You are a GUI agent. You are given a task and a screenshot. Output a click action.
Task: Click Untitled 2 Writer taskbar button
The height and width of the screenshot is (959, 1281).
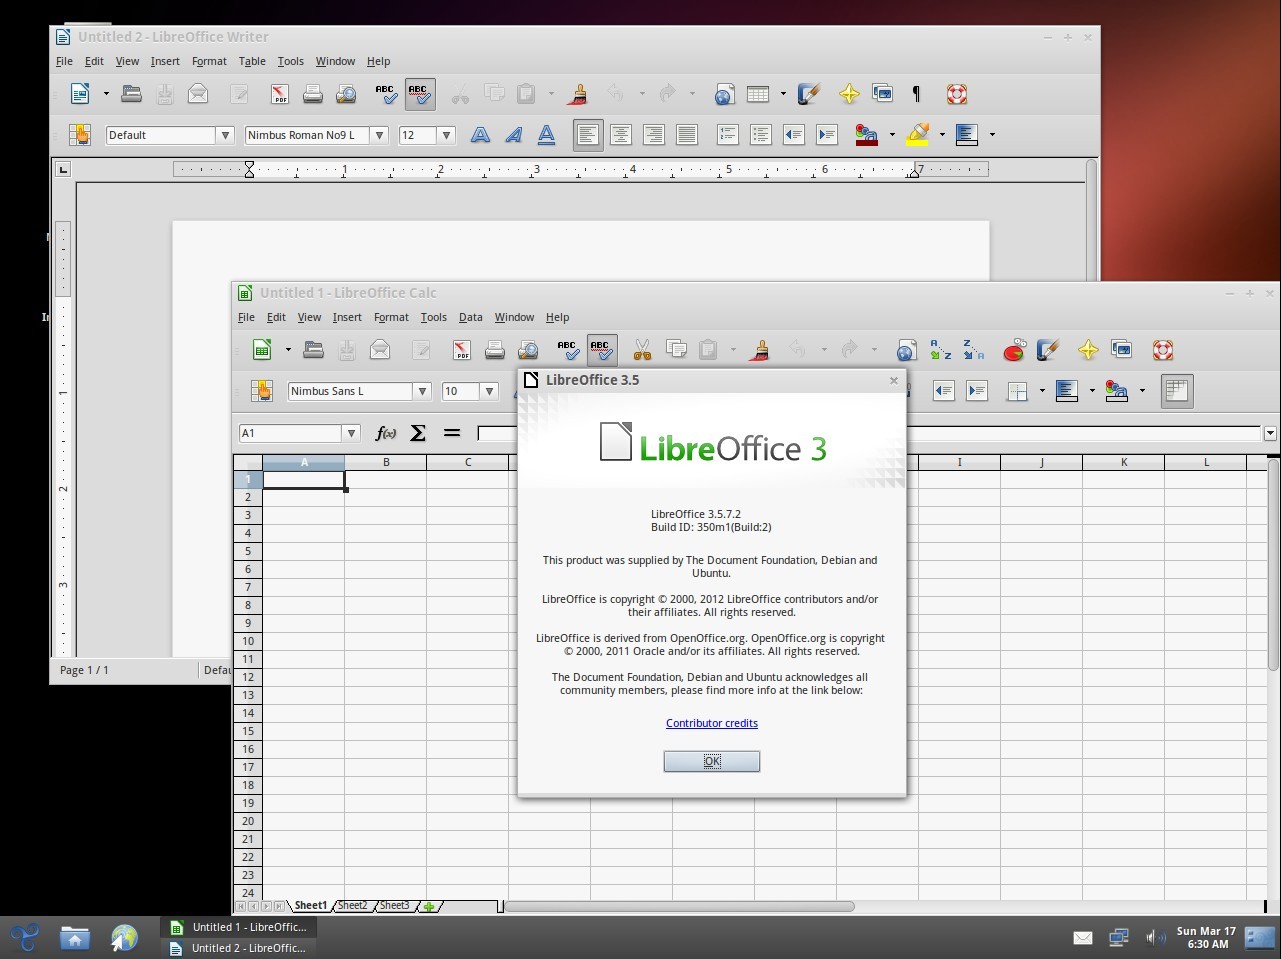(238, 948)
